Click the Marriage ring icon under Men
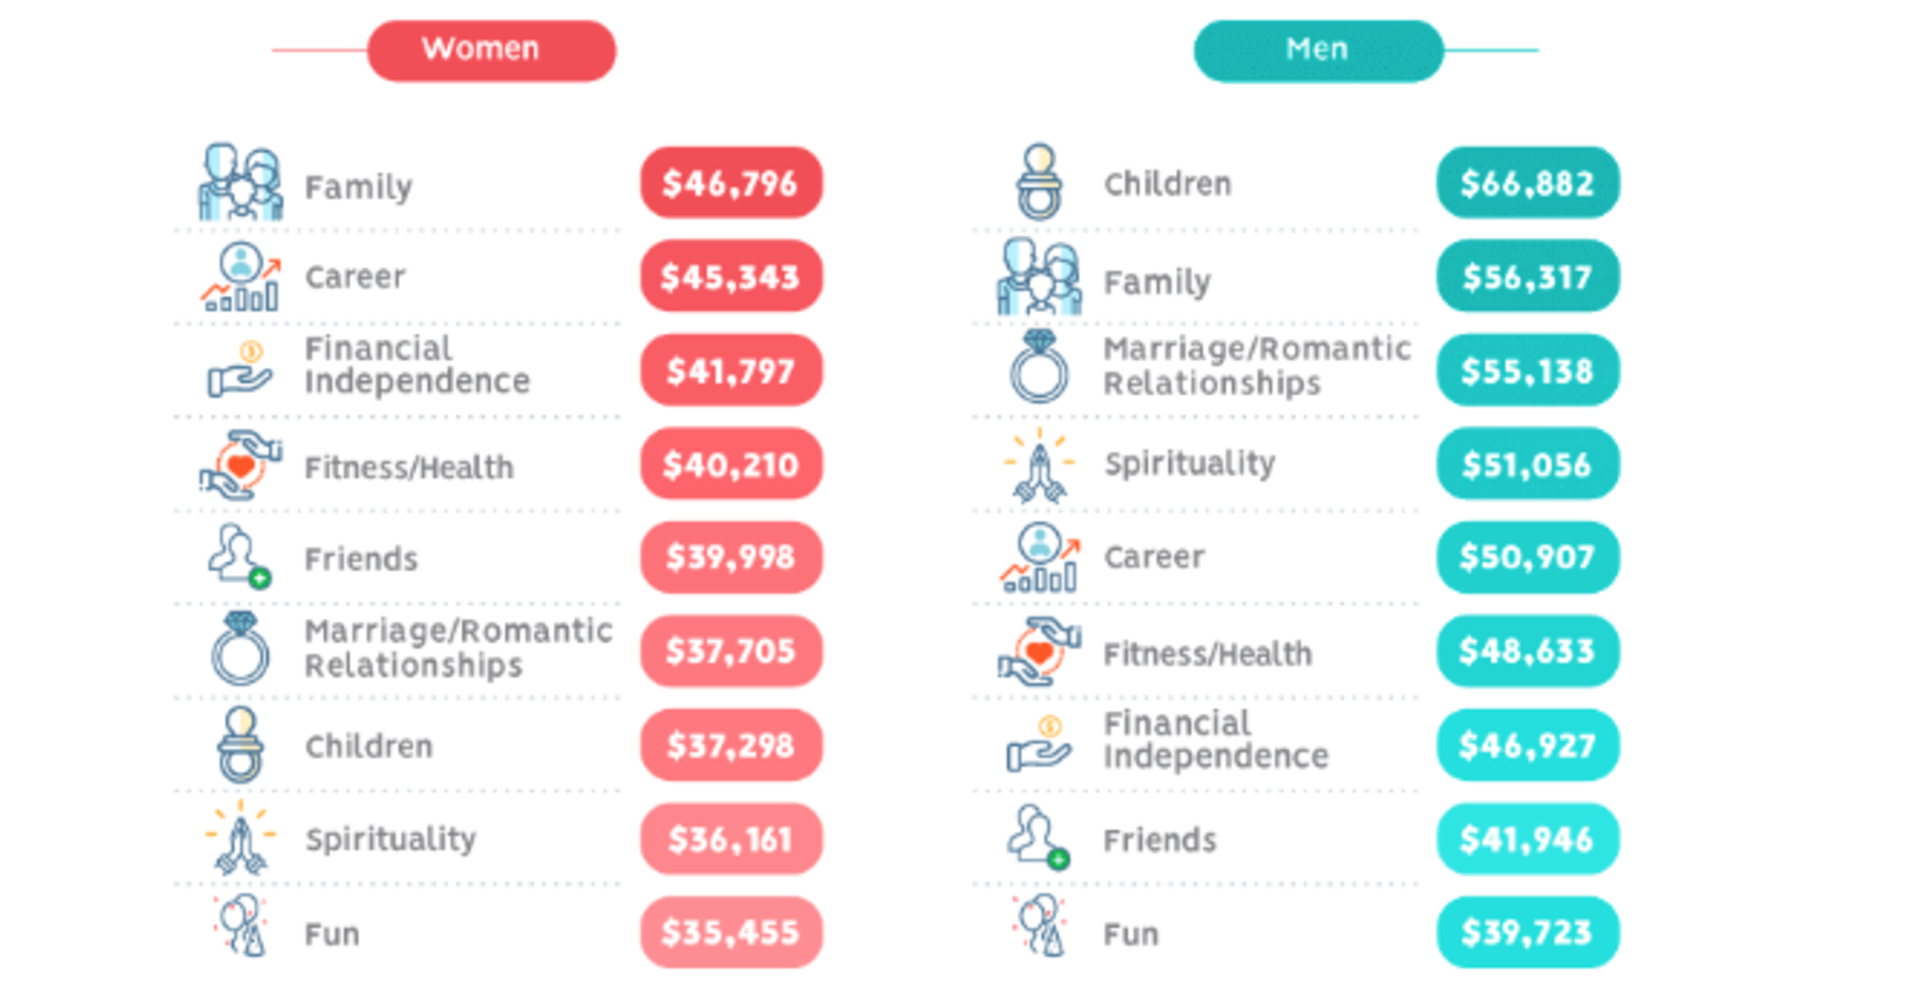This screenshot has width=1910, height=1000. [x=1039, y=367]
